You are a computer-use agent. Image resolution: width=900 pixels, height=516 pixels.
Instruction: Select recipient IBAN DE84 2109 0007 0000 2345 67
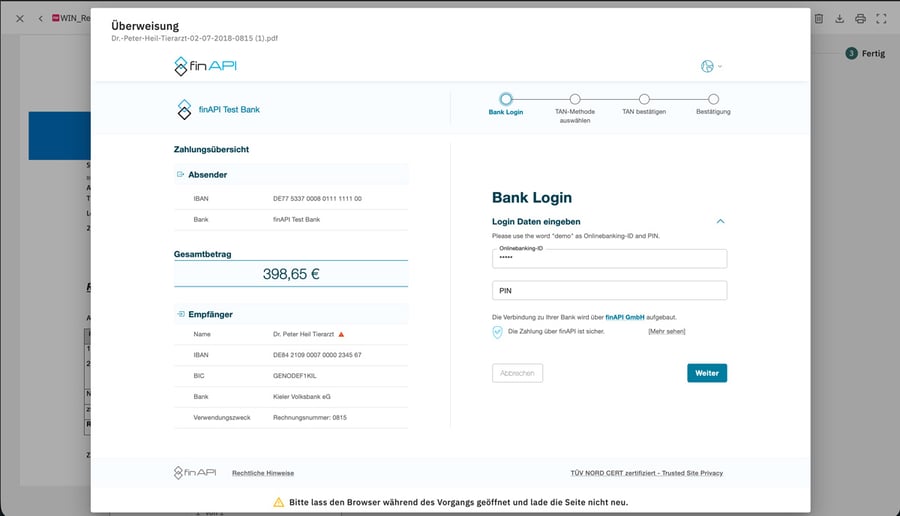click(x=317, y=355)
